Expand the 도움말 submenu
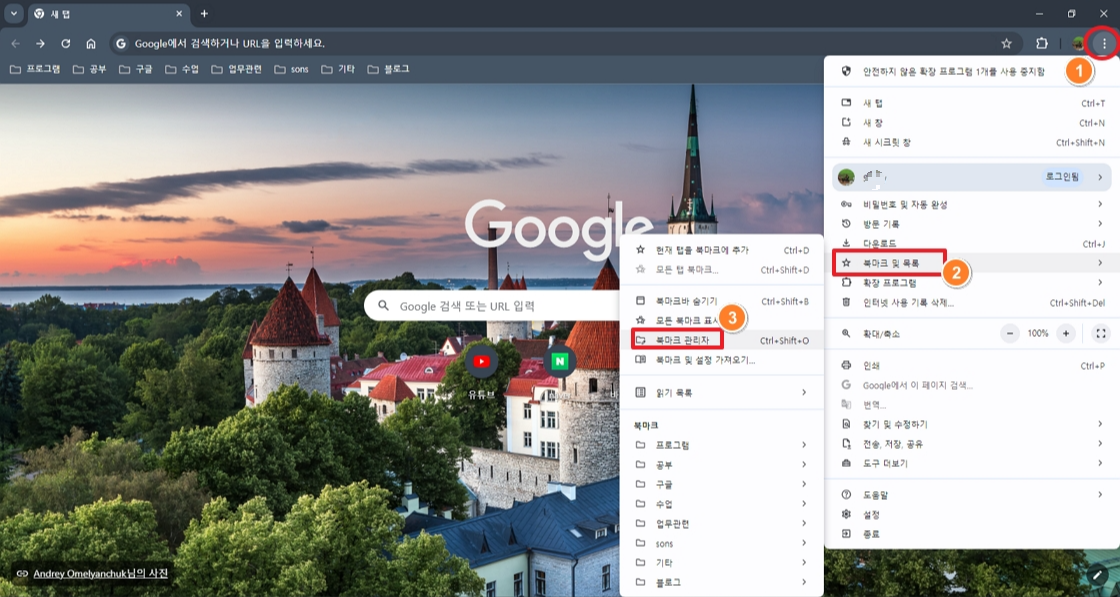This screenshot has width=1120, height=597. tap(972, 494)
